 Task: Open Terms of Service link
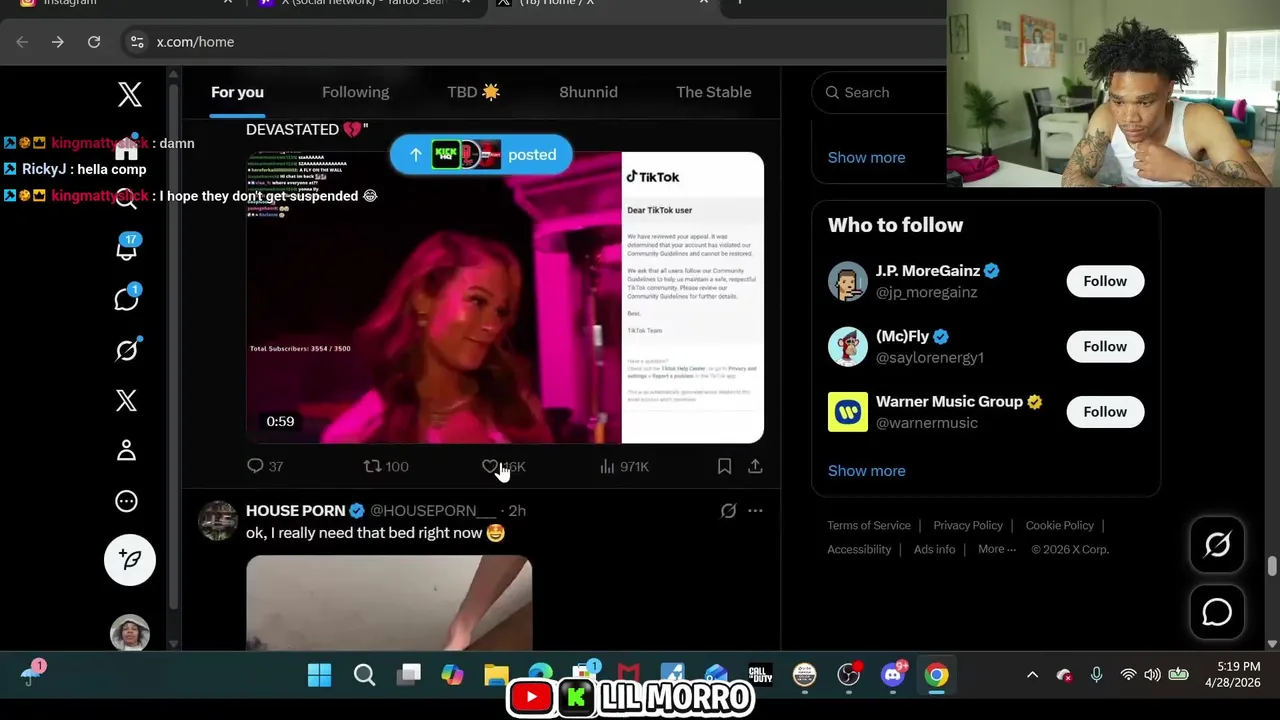869,525
